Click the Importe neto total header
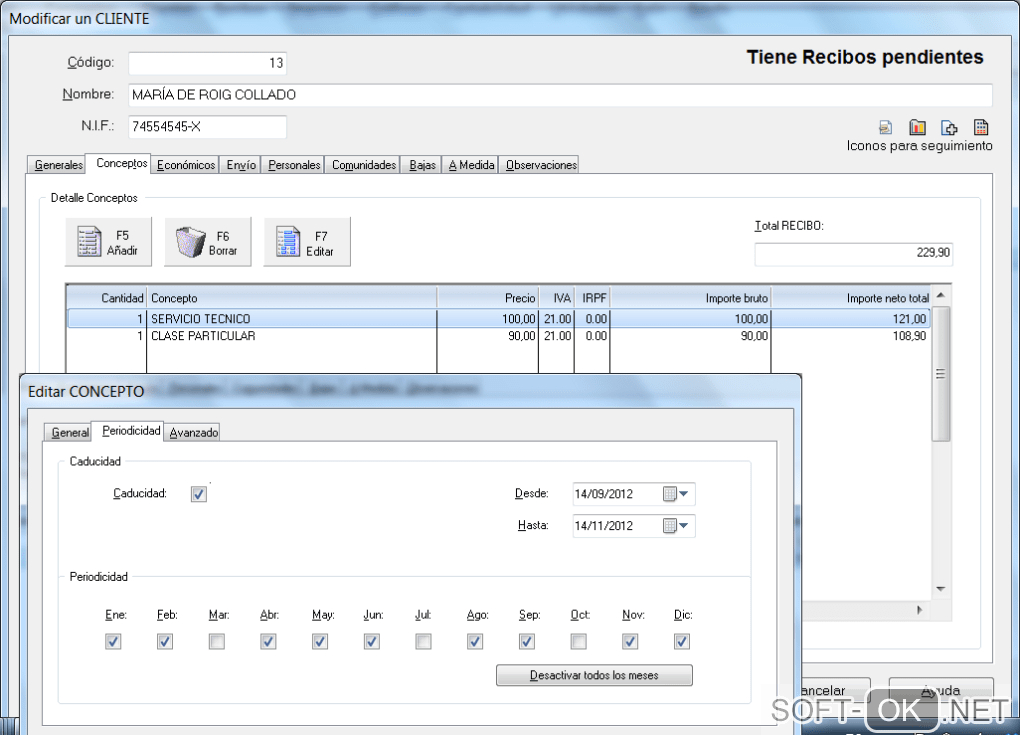 [x=851, y=298]
